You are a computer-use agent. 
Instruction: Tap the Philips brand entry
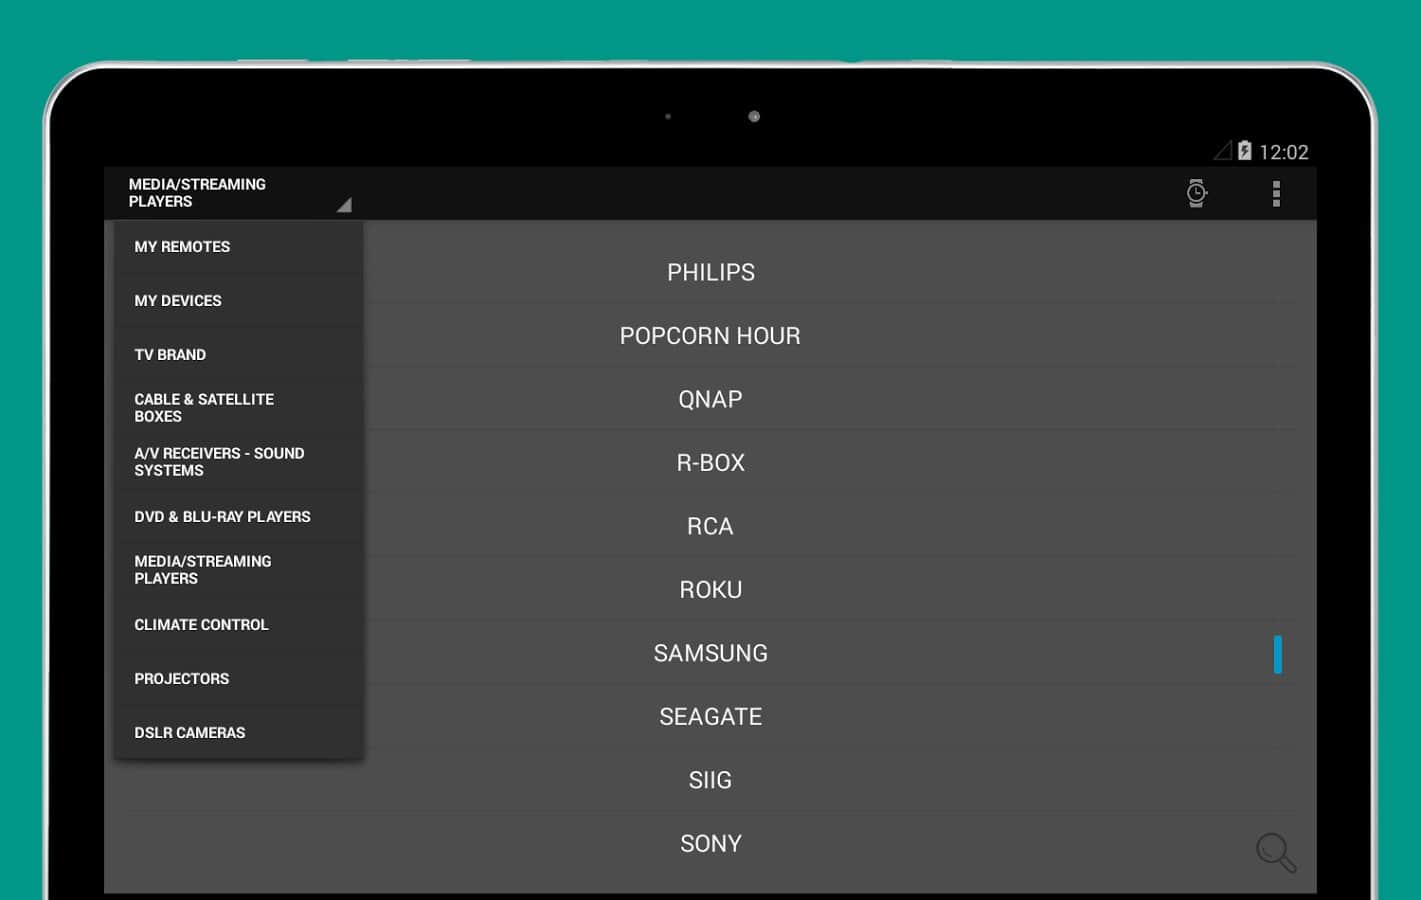click(x=710, y=272)
